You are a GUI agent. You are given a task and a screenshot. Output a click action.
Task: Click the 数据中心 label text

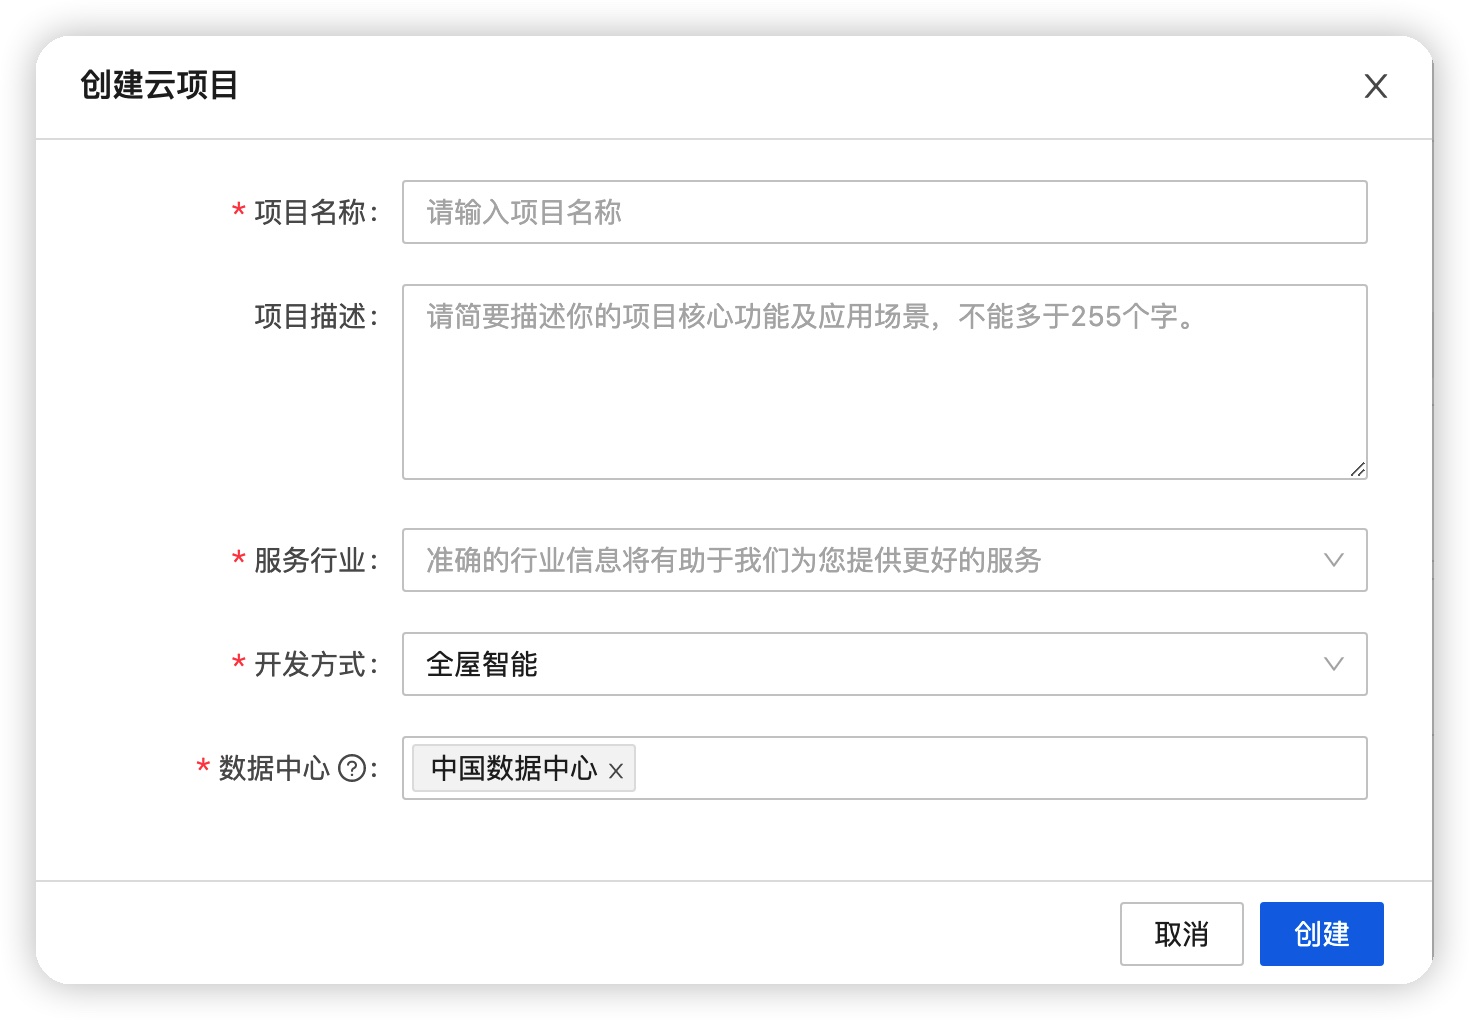(274, 768)
